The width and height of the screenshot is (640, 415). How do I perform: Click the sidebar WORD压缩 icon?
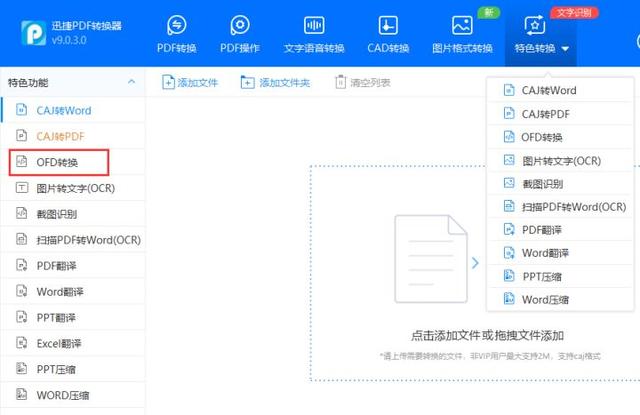[x=21, y=394]
